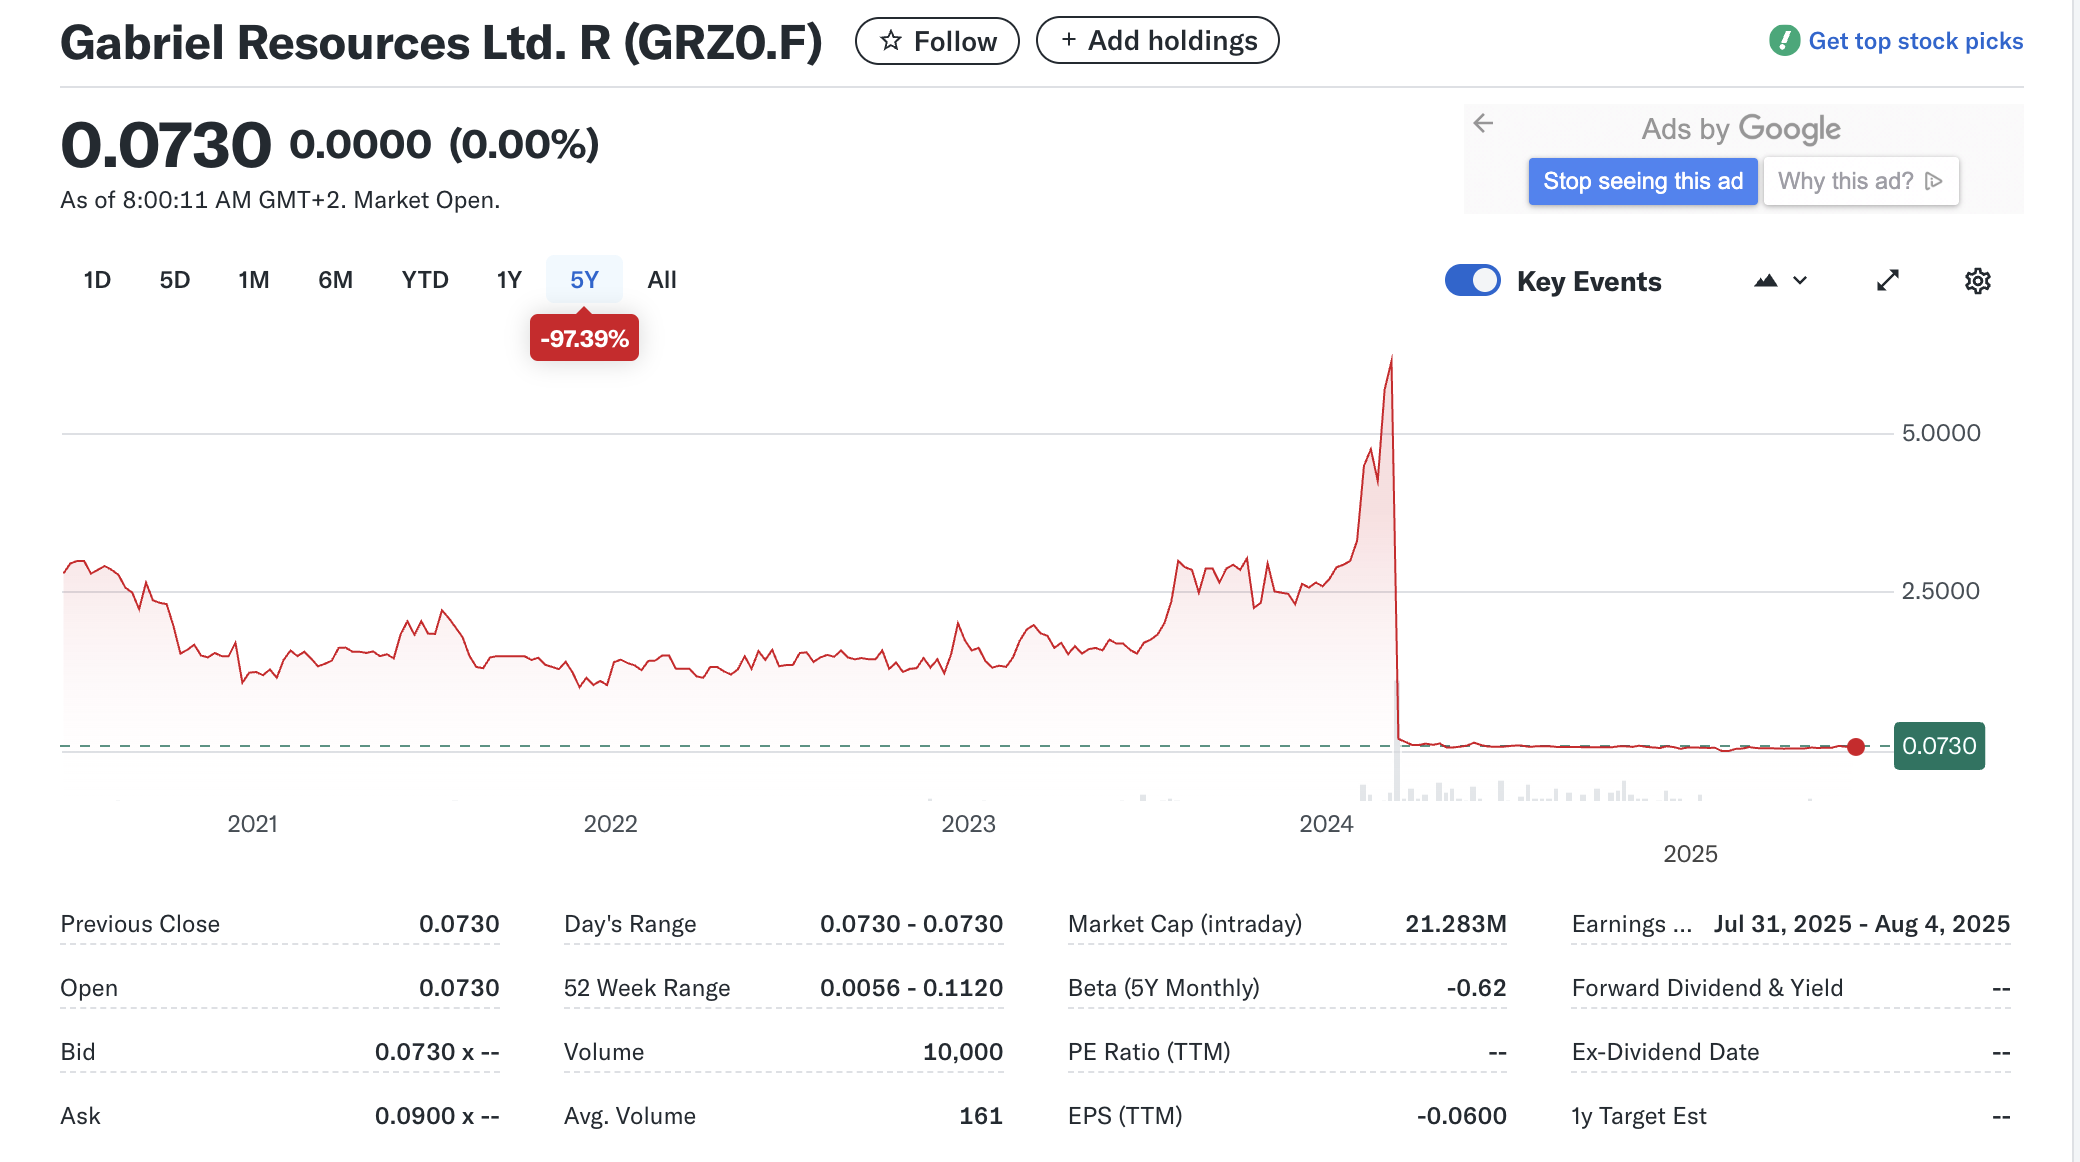Screen dimensions: 2080x1162
Task: Click PE Ratio (TTM) label
Action: (x=1149, y=1052)
